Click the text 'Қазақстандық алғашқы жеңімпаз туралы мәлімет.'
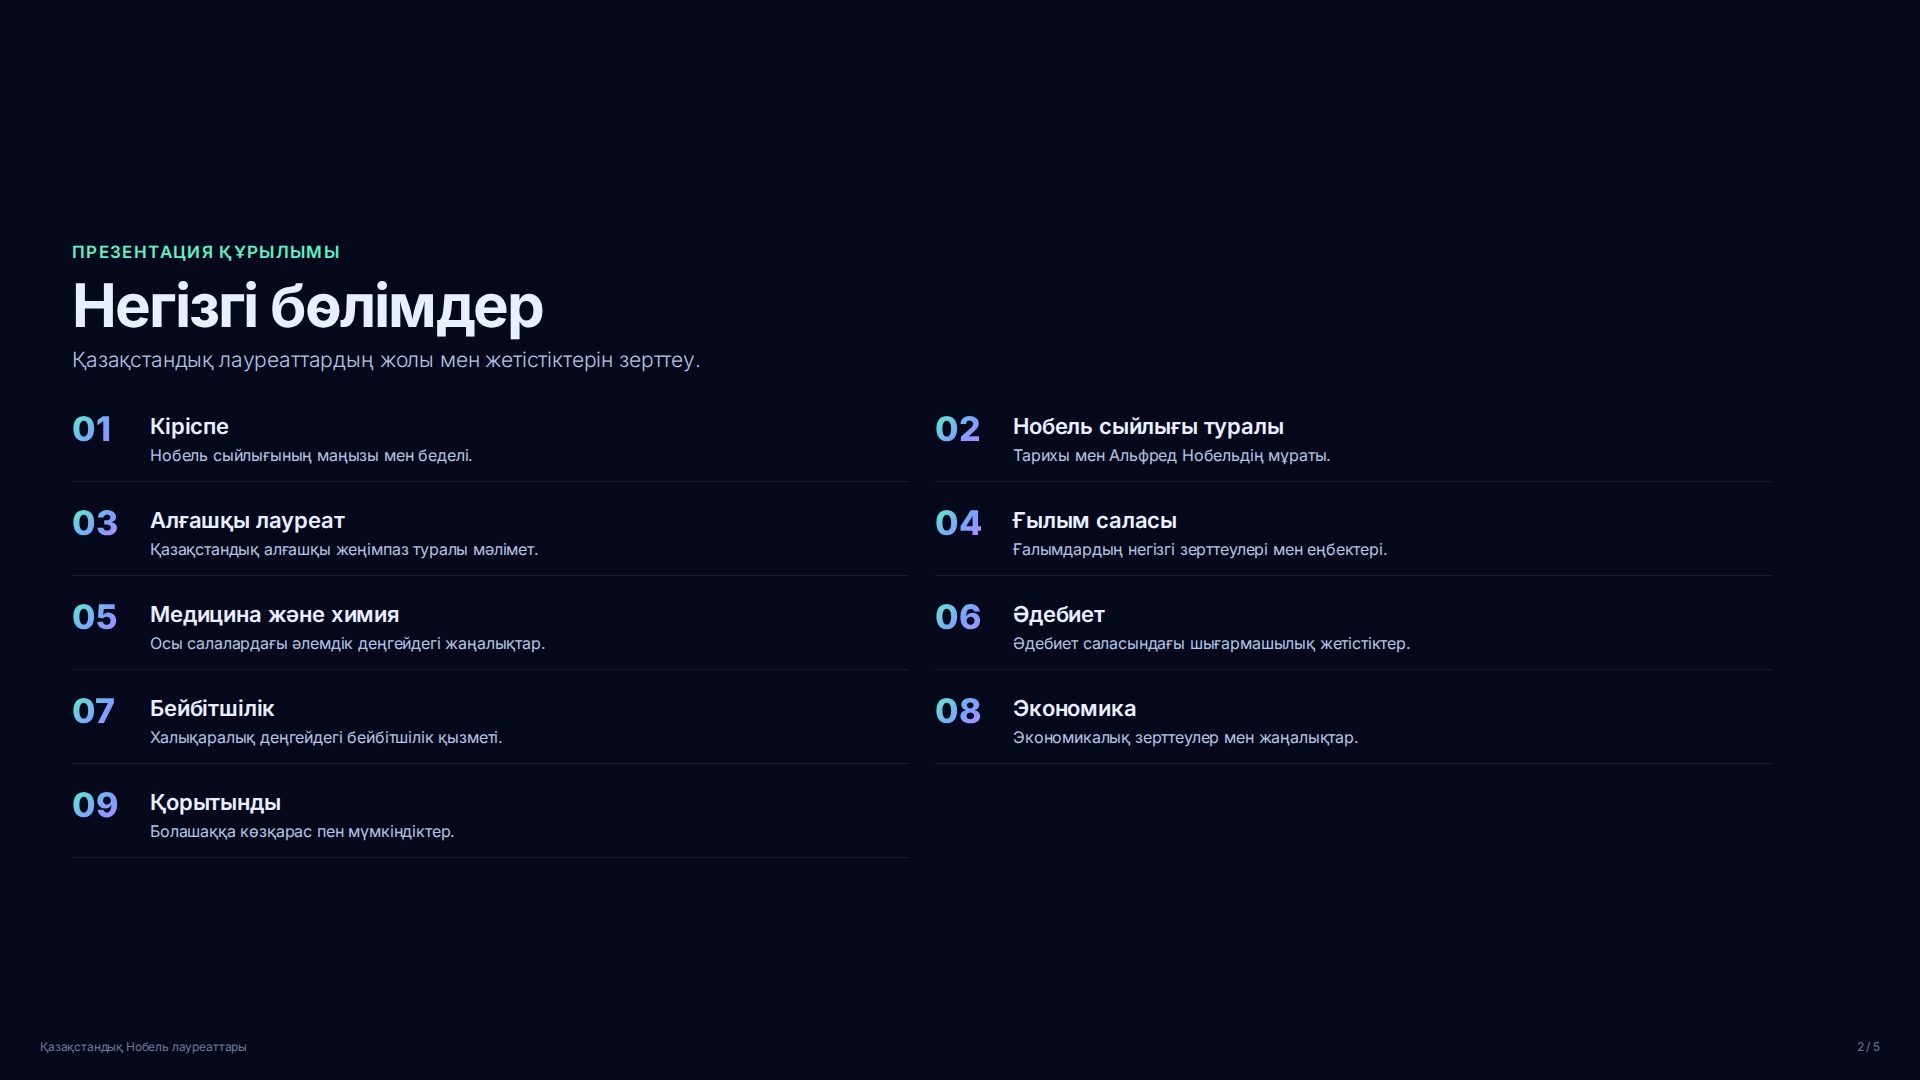Viewport: 1920px width, 1080px height. pos(344,550)
